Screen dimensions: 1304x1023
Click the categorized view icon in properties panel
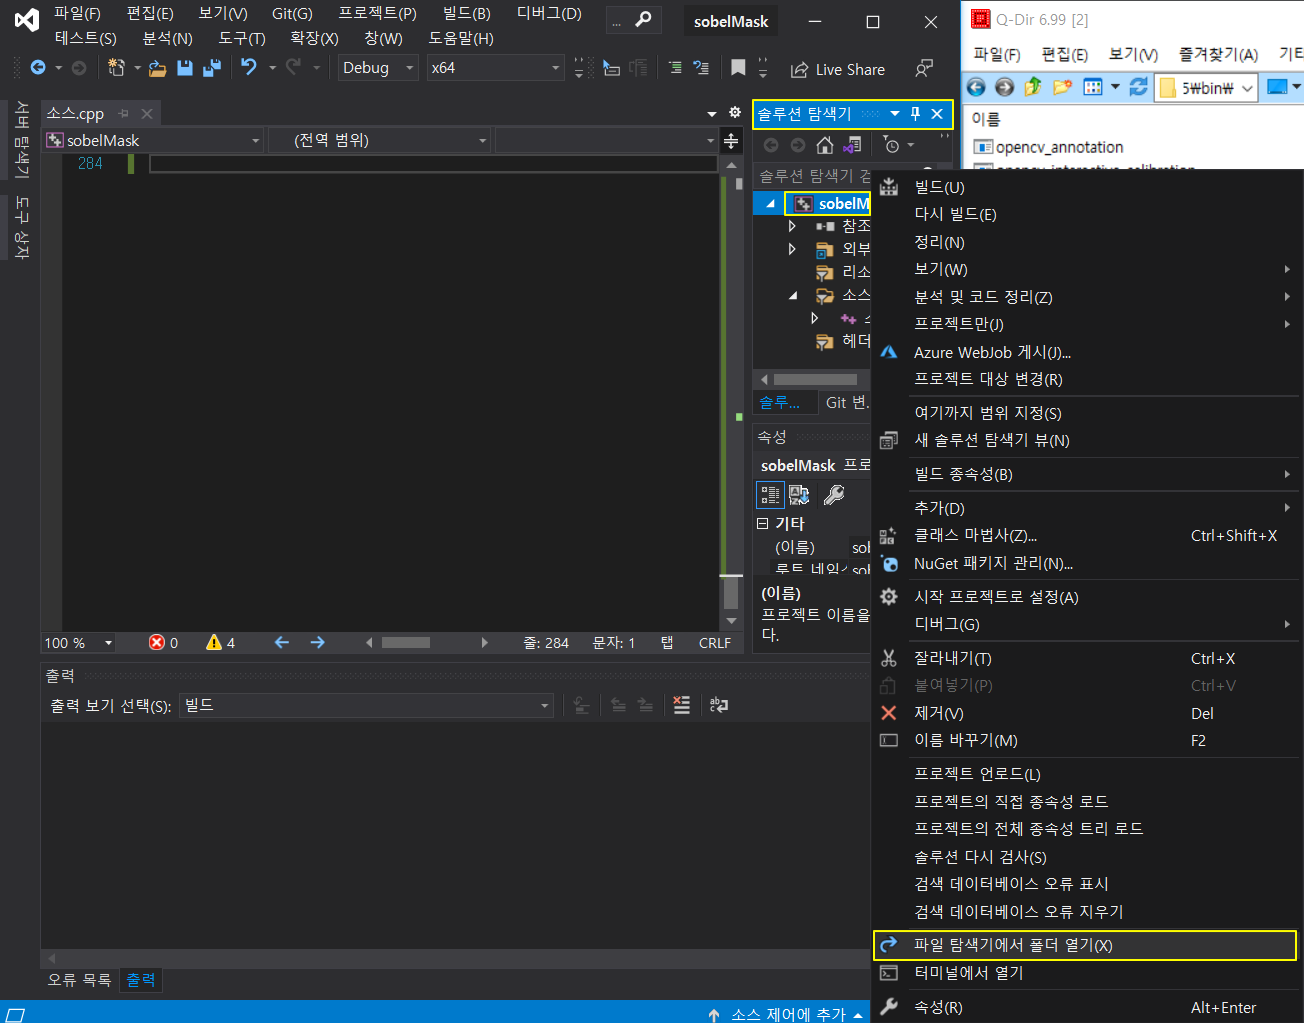tap(770, 494)
